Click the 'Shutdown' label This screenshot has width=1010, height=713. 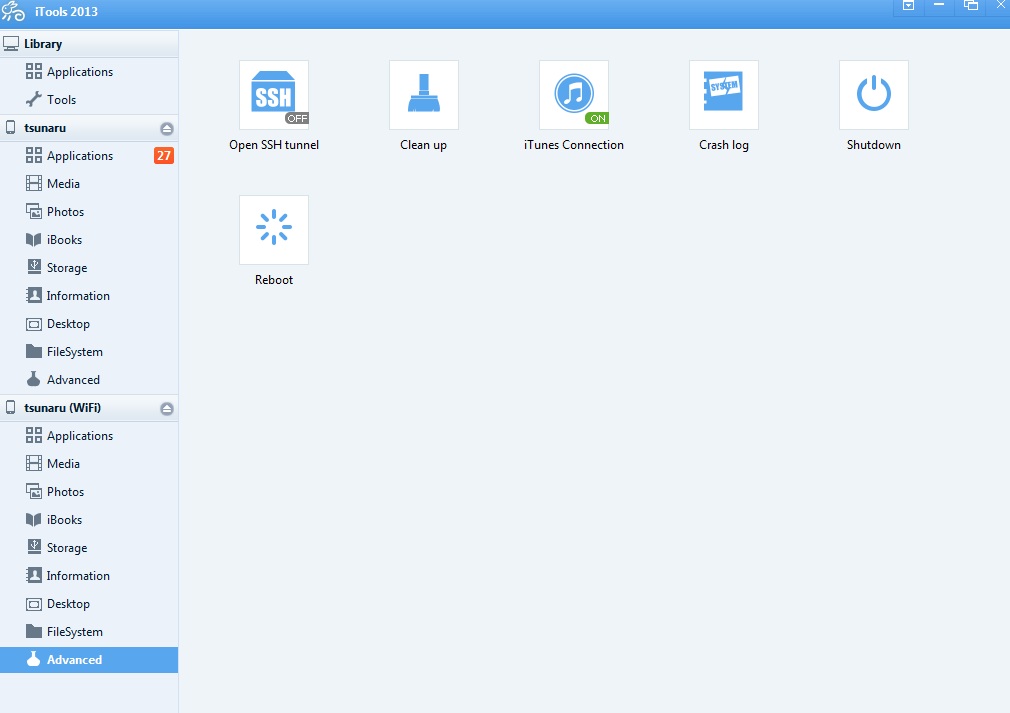pyautogui.click(x=874, y=145)
